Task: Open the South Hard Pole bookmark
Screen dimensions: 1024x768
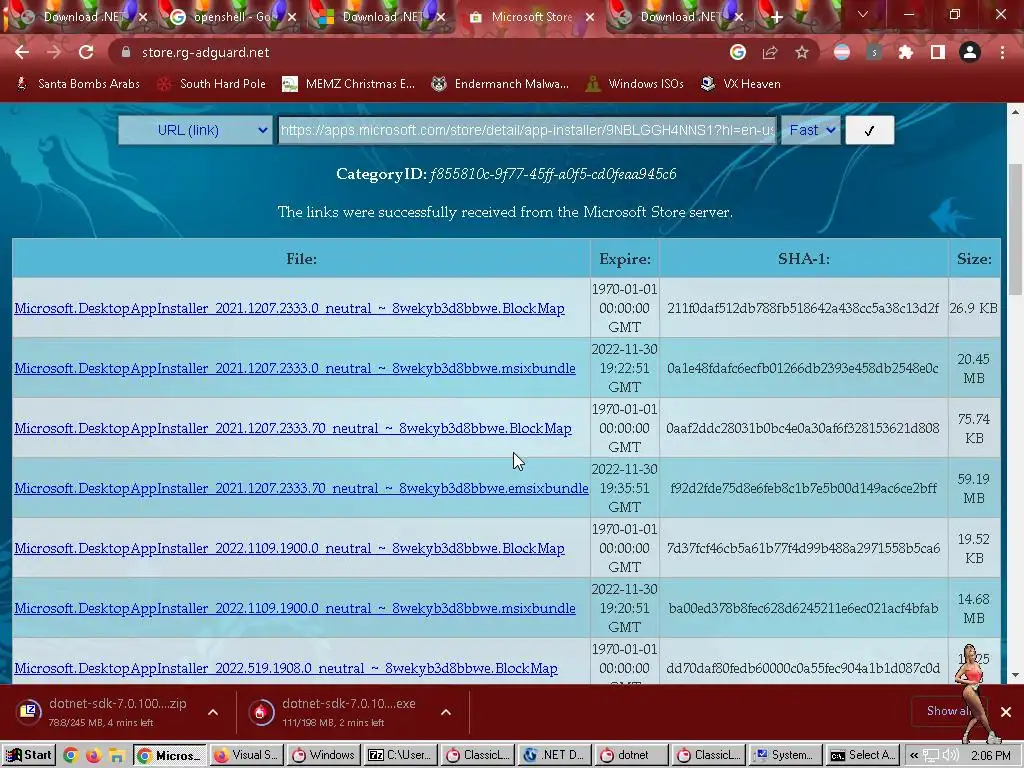Action: pyautogui.click(x=212, y=84)
